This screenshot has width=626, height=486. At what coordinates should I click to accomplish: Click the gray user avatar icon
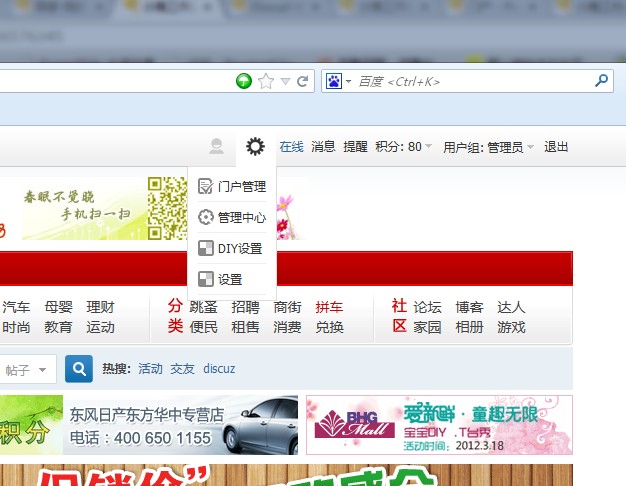click(216, 146)
